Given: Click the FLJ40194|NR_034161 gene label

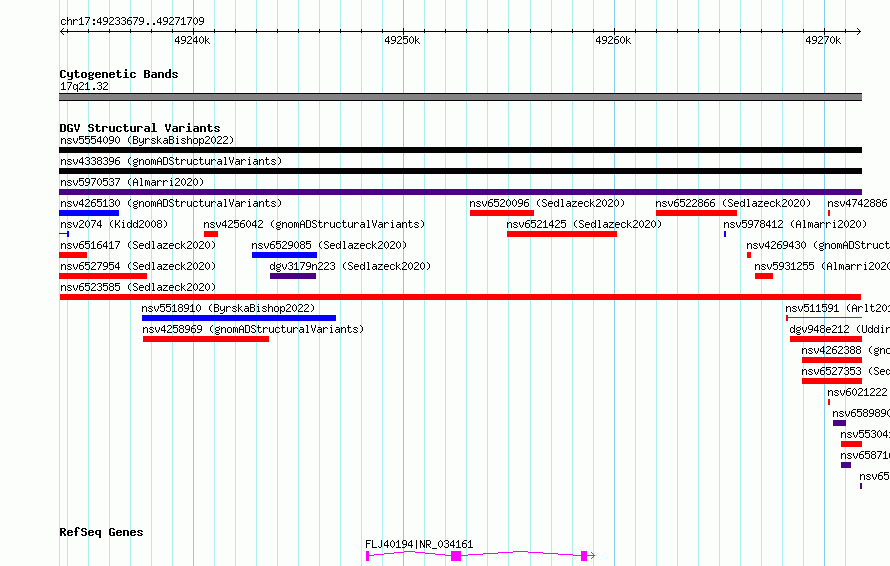Looking at the screenshot, I should pos(419,544).
